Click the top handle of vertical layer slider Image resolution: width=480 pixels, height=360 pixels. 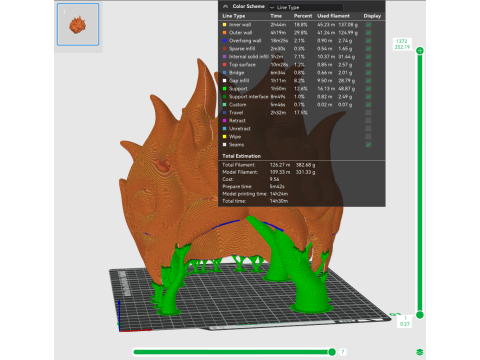(x=420, y=51)
